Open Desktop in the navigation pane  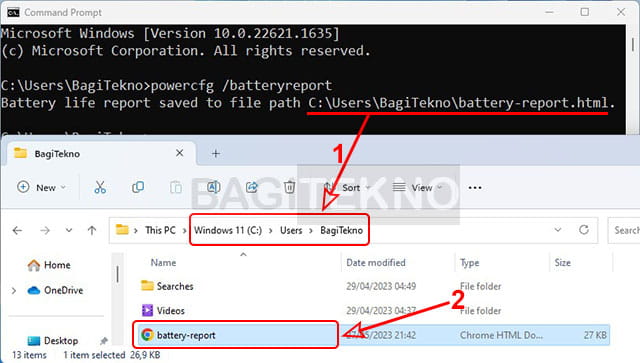tap(52, 341)
